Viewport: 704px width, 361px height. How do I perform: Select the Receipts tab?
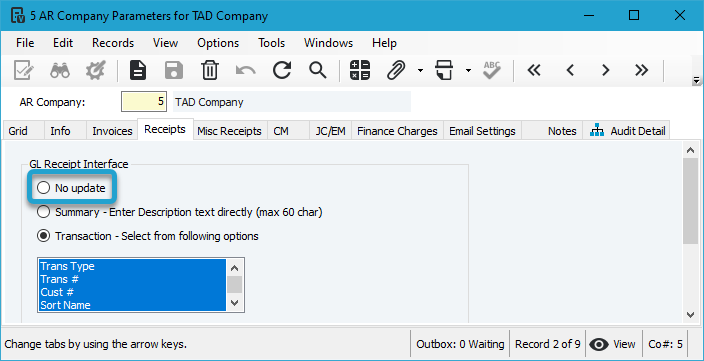[x=165, y=129]
